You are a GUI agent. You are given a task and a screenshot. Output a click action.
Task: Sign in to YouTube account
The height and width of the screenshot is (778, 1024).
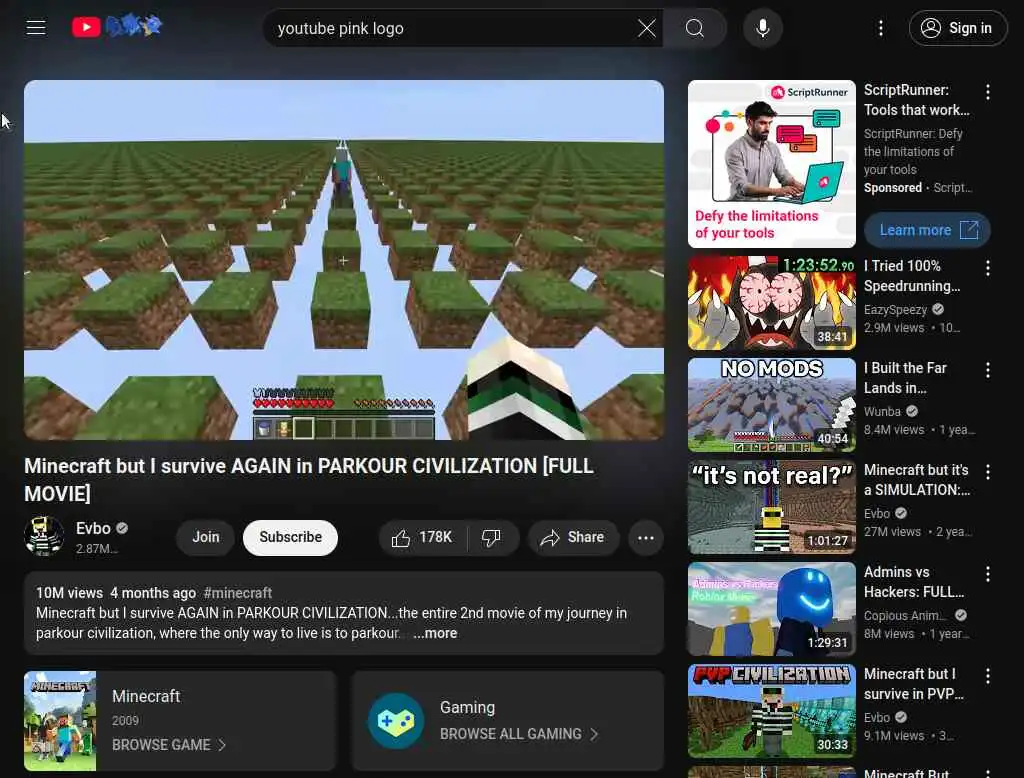tap(957, 28)
